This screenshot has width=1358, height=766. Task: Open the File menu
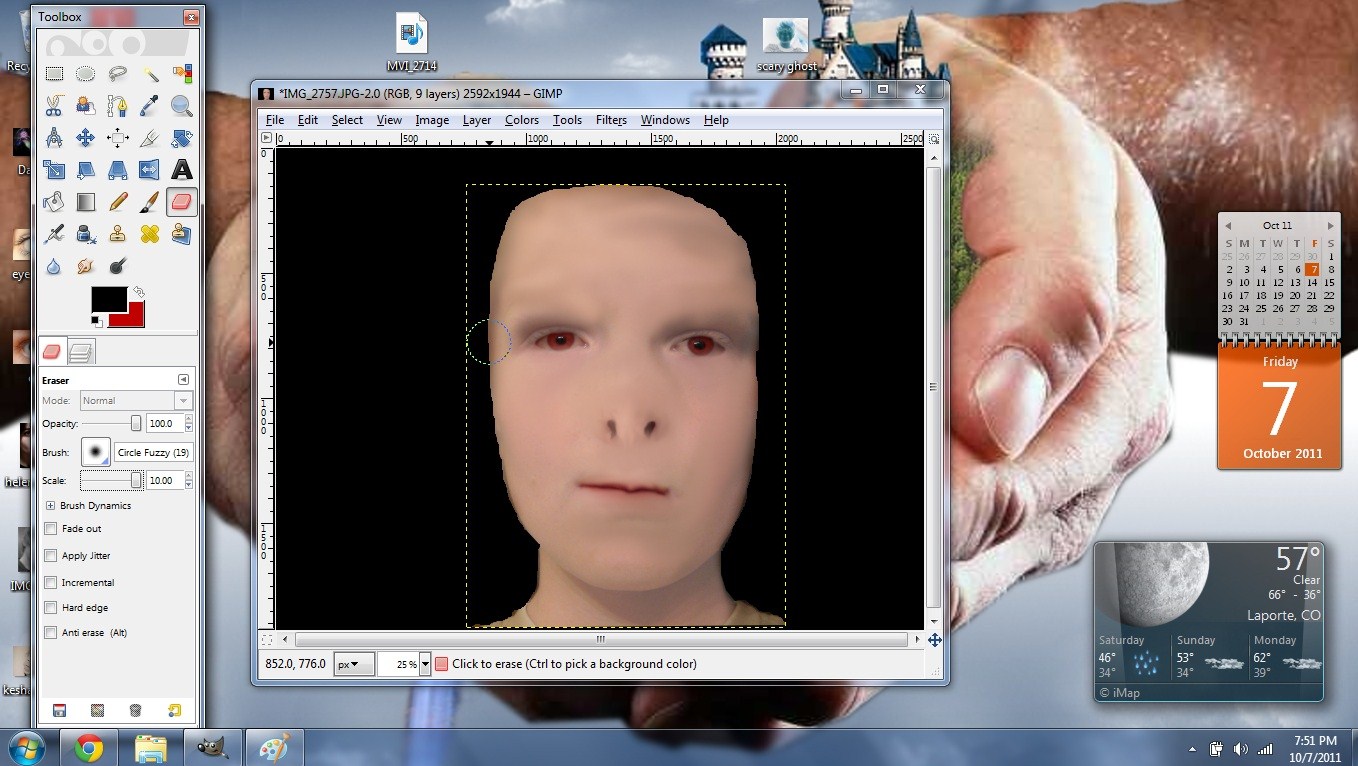[275, 120]
